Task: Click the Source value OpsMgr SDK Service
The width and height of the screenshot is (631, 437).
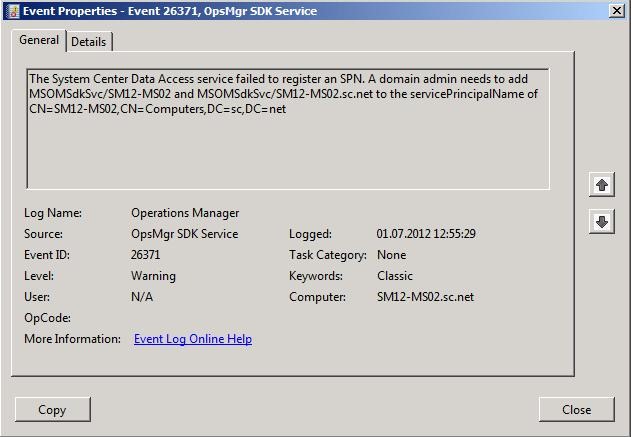Action: 184,234
